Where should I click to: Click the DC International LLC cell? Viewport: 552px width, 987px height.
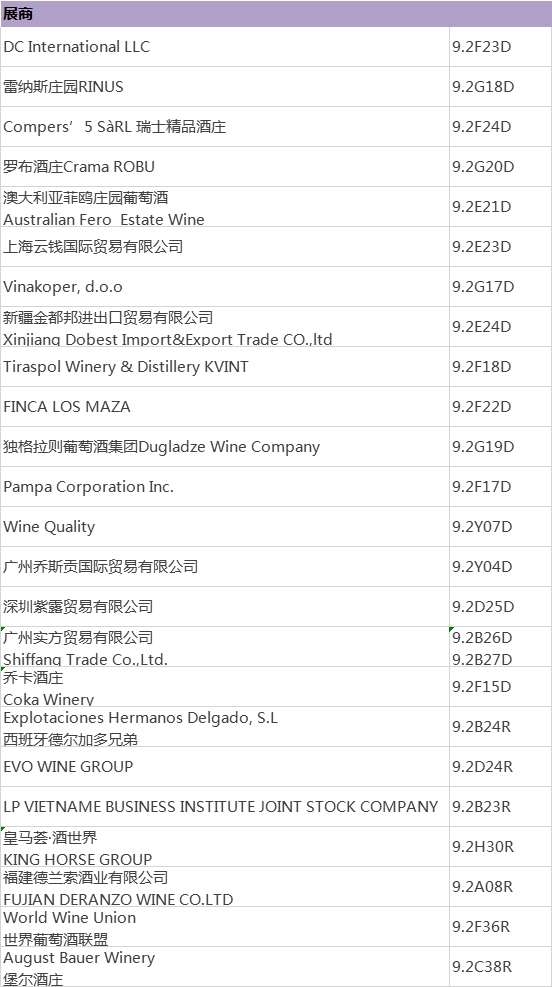coord(225,47)
